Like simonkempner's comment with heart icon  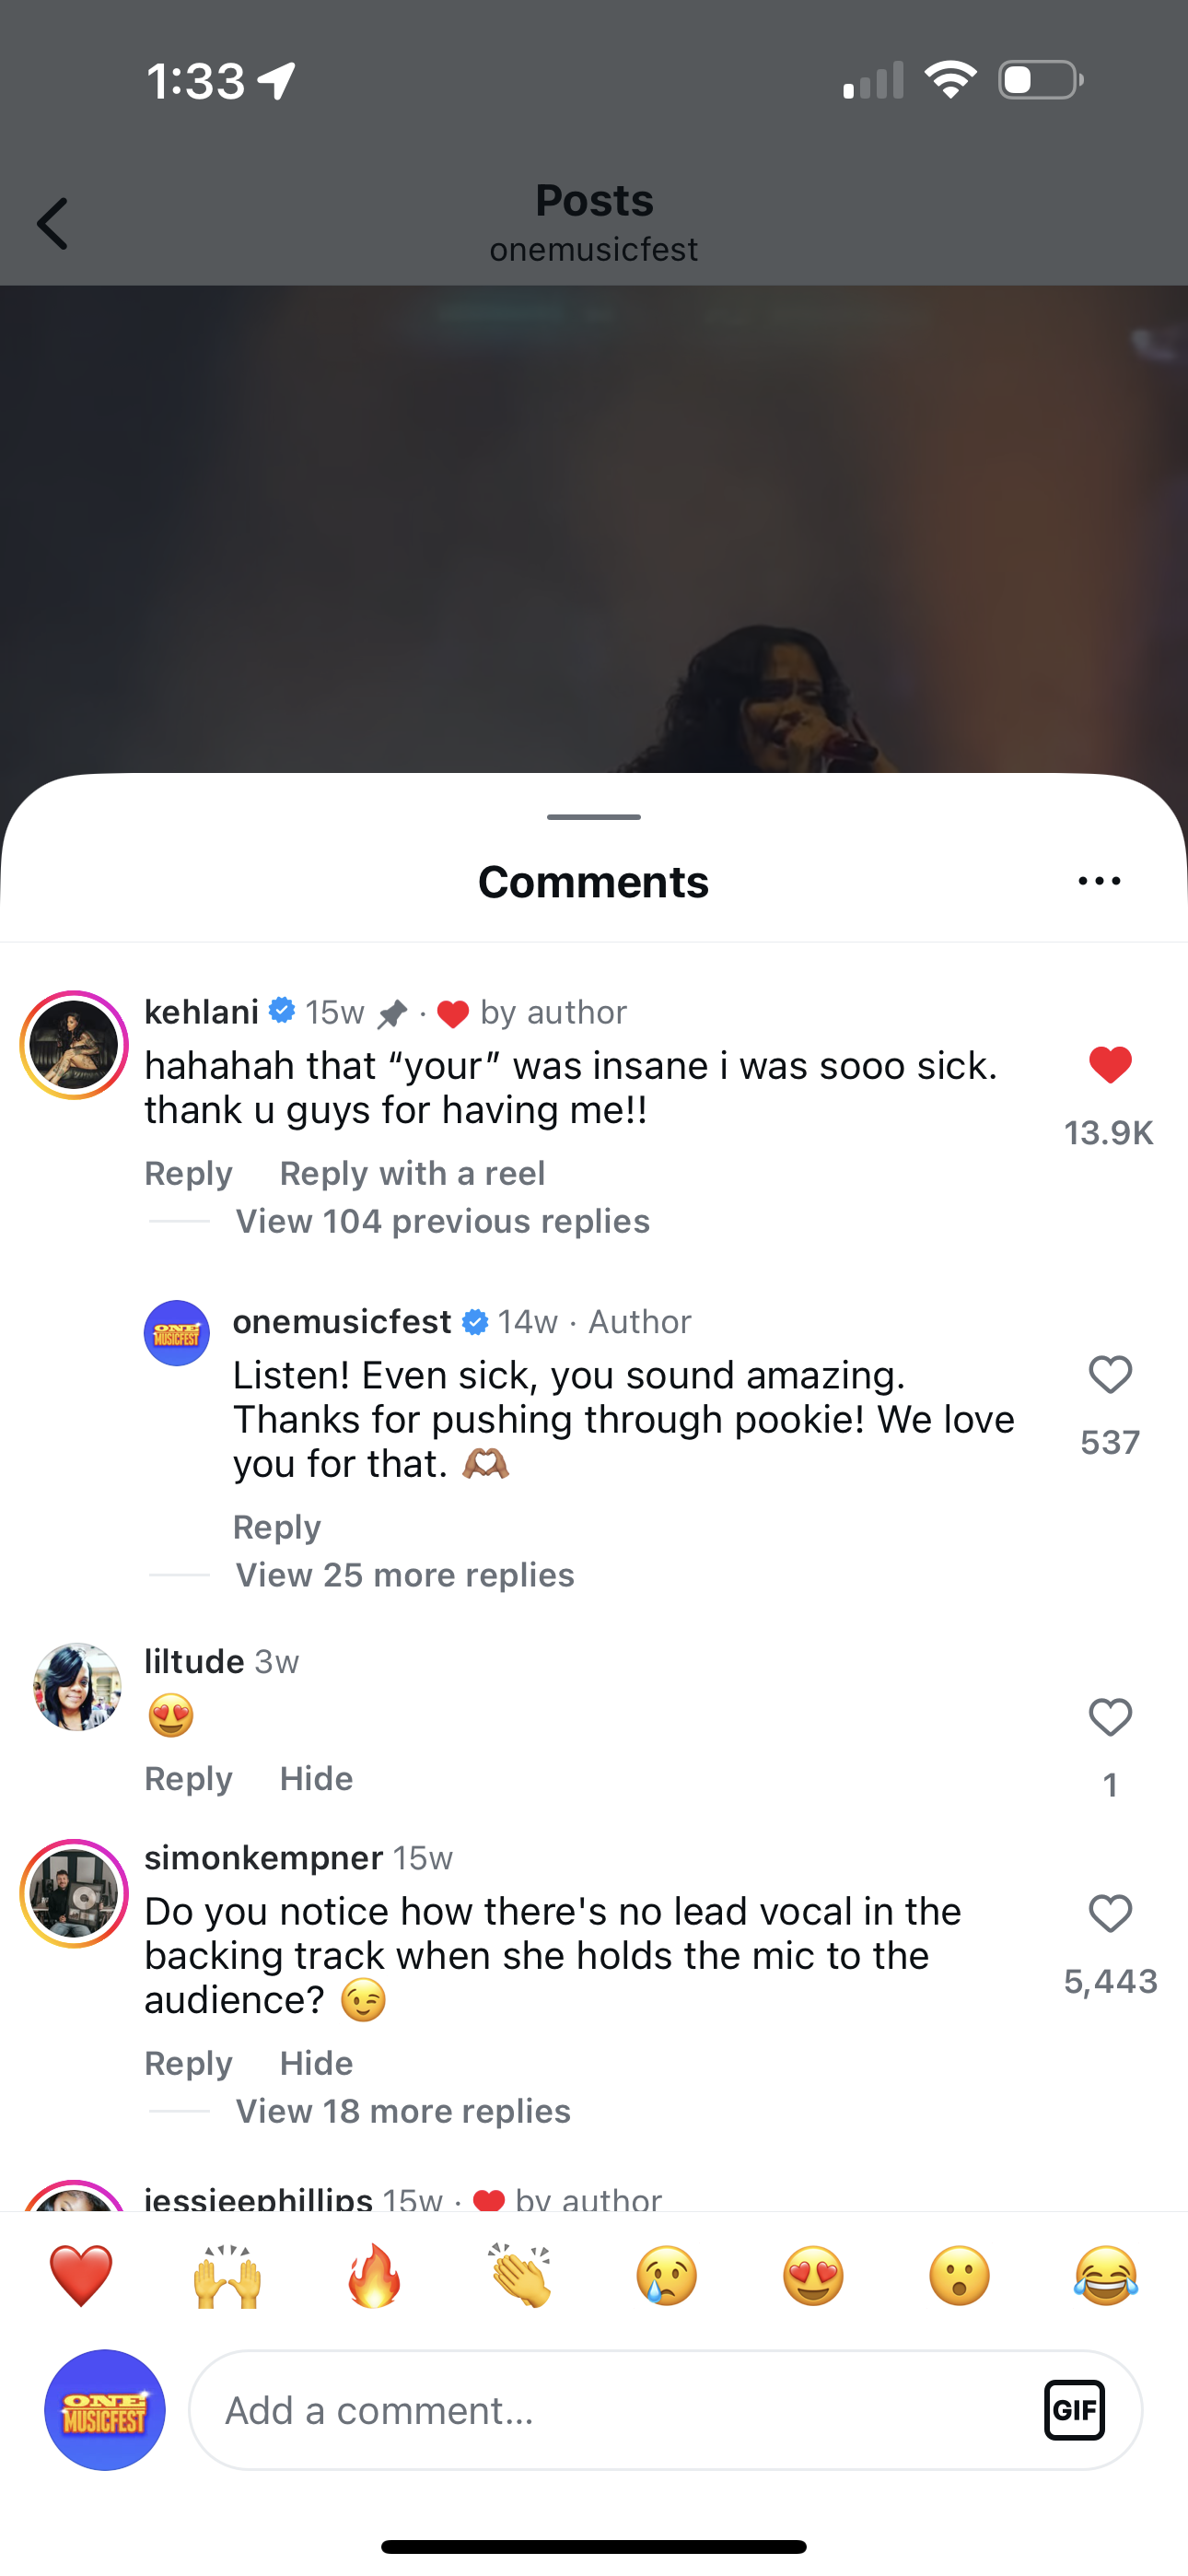(x=1110, y=1914)
